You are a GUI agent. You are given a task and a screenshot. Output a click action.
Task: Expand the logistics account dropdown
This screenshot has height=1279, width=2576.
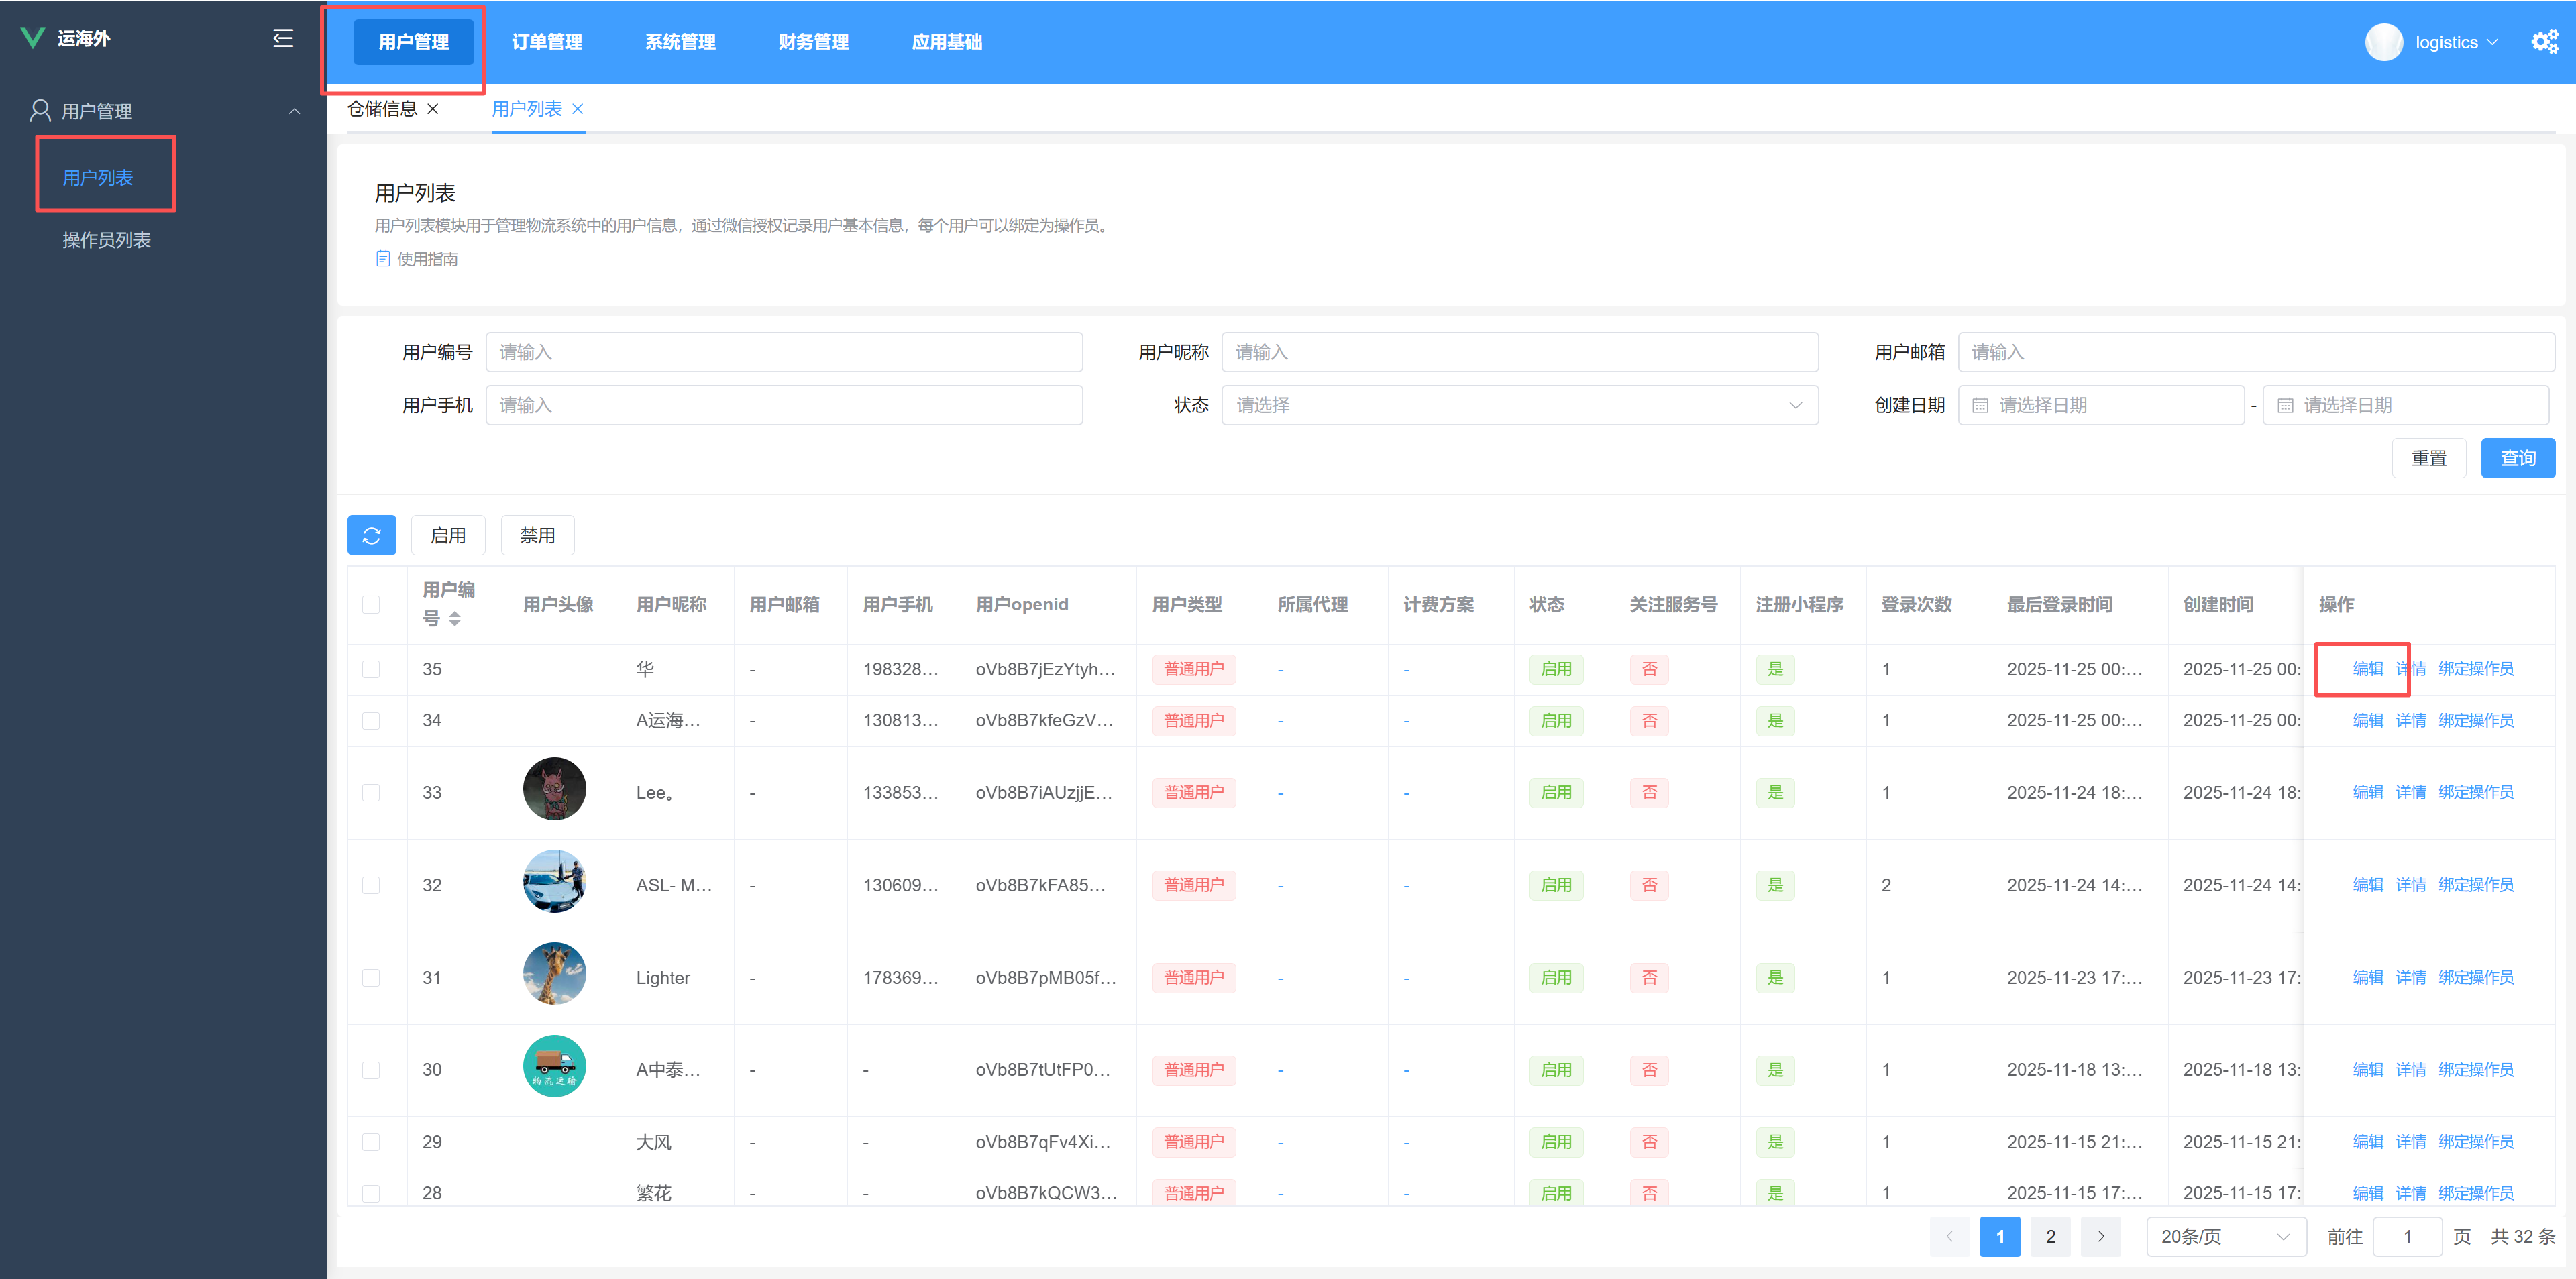tap(2456, 42)
